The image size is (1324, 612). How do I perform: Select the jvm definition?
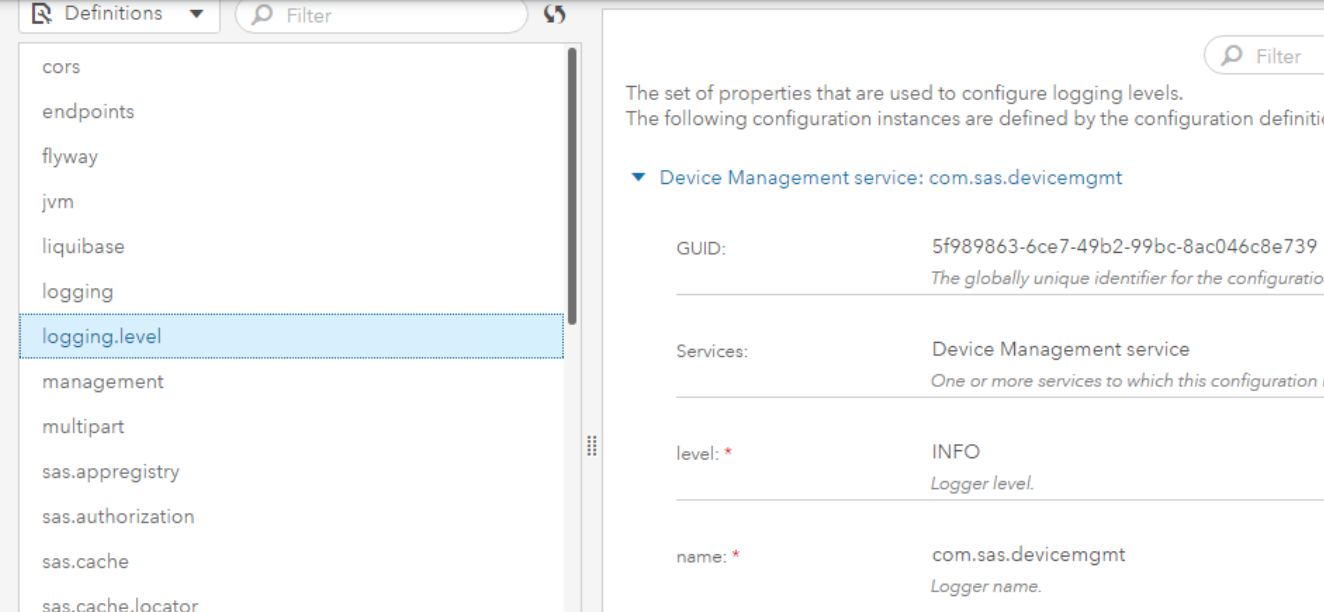(291, 202)
